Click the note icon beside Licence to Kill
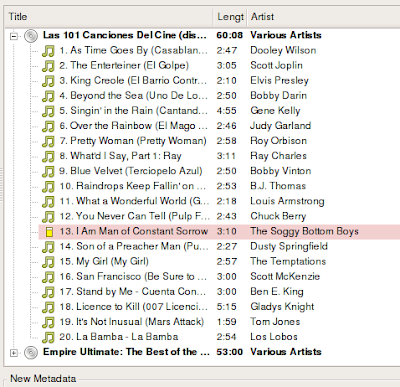Image resolution: width=400 pixels, height=387 pixels. (48, 307)
